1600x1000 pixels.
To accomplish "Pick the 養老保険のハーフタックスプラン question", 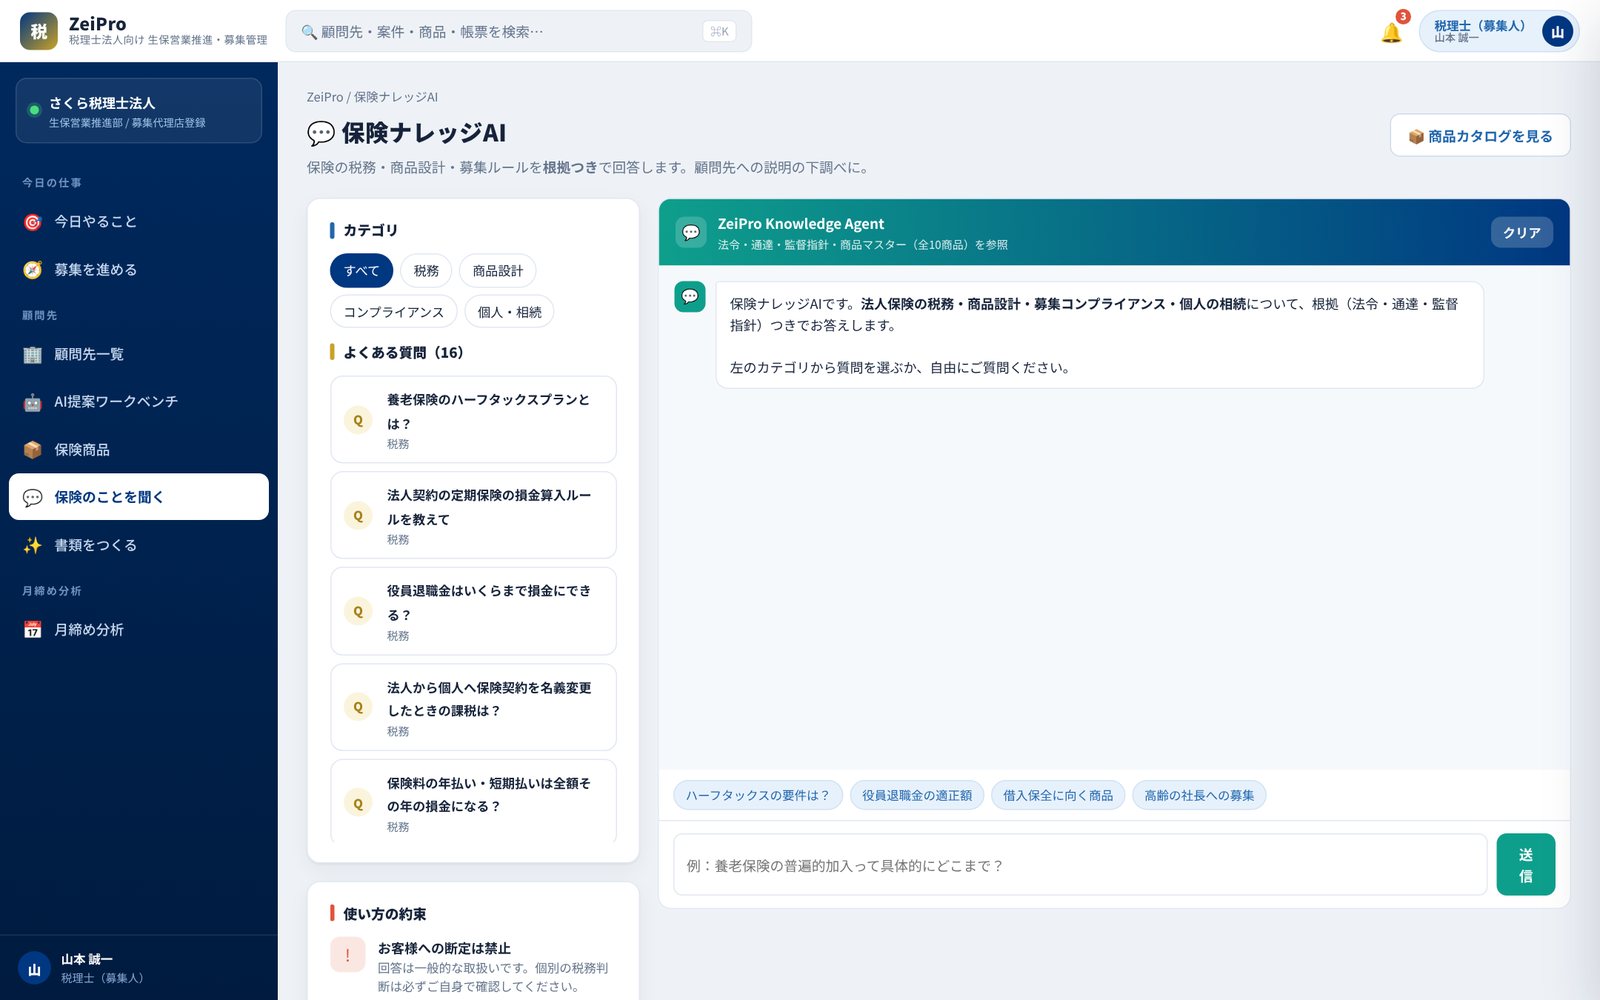I will pyautogui.click(x=473, y=420).
